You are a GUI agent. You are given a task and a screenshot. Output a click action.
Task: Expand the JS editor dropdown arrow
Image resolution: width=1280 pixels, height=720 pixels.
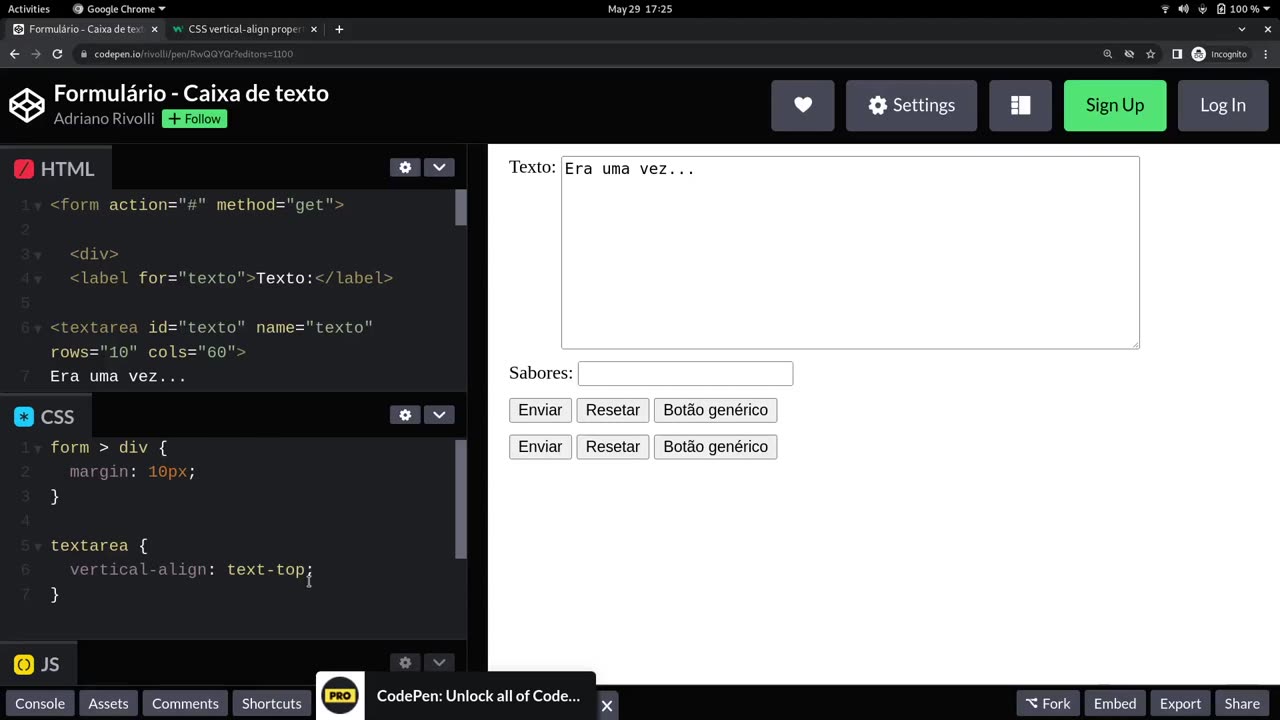point(439,662)
